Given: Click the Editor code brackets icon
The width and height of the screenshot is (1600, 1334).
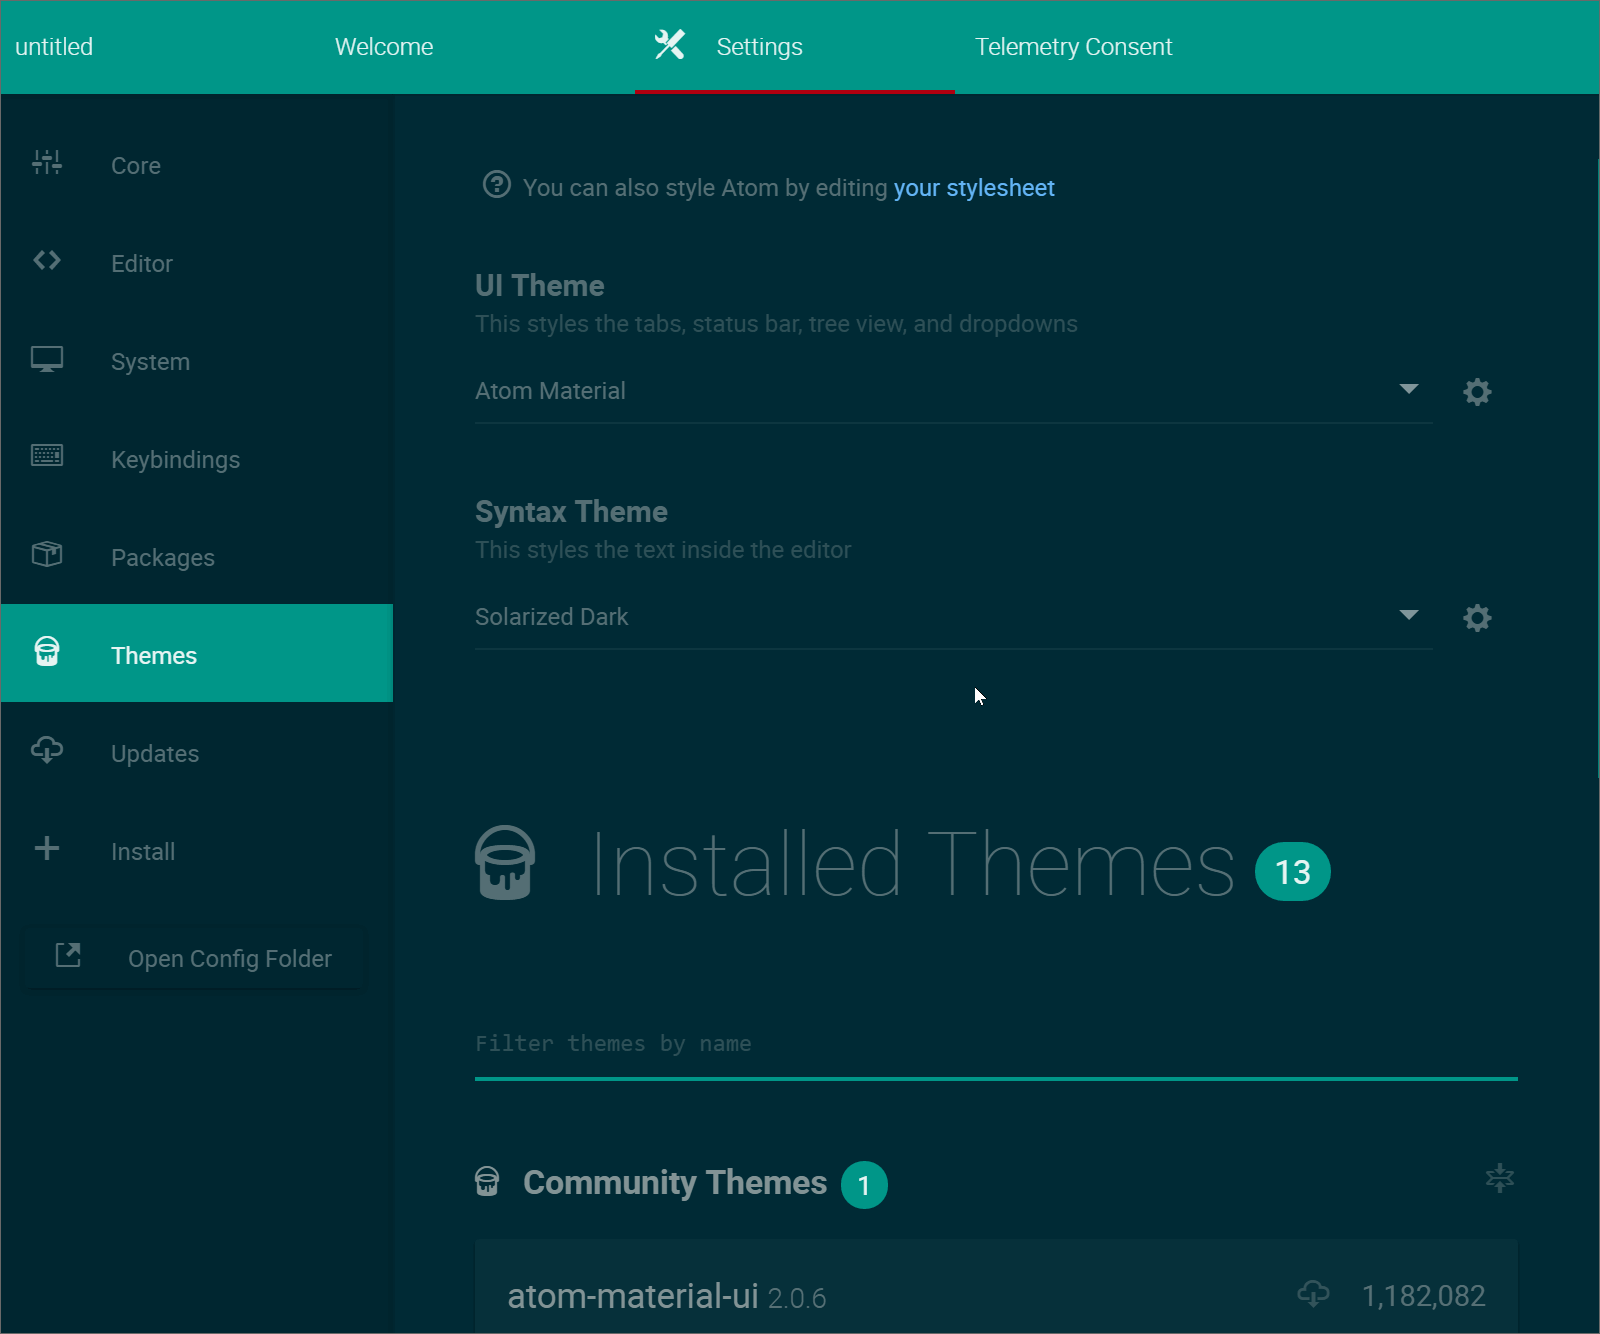Looking at the screenshot, I should (47, 260).
